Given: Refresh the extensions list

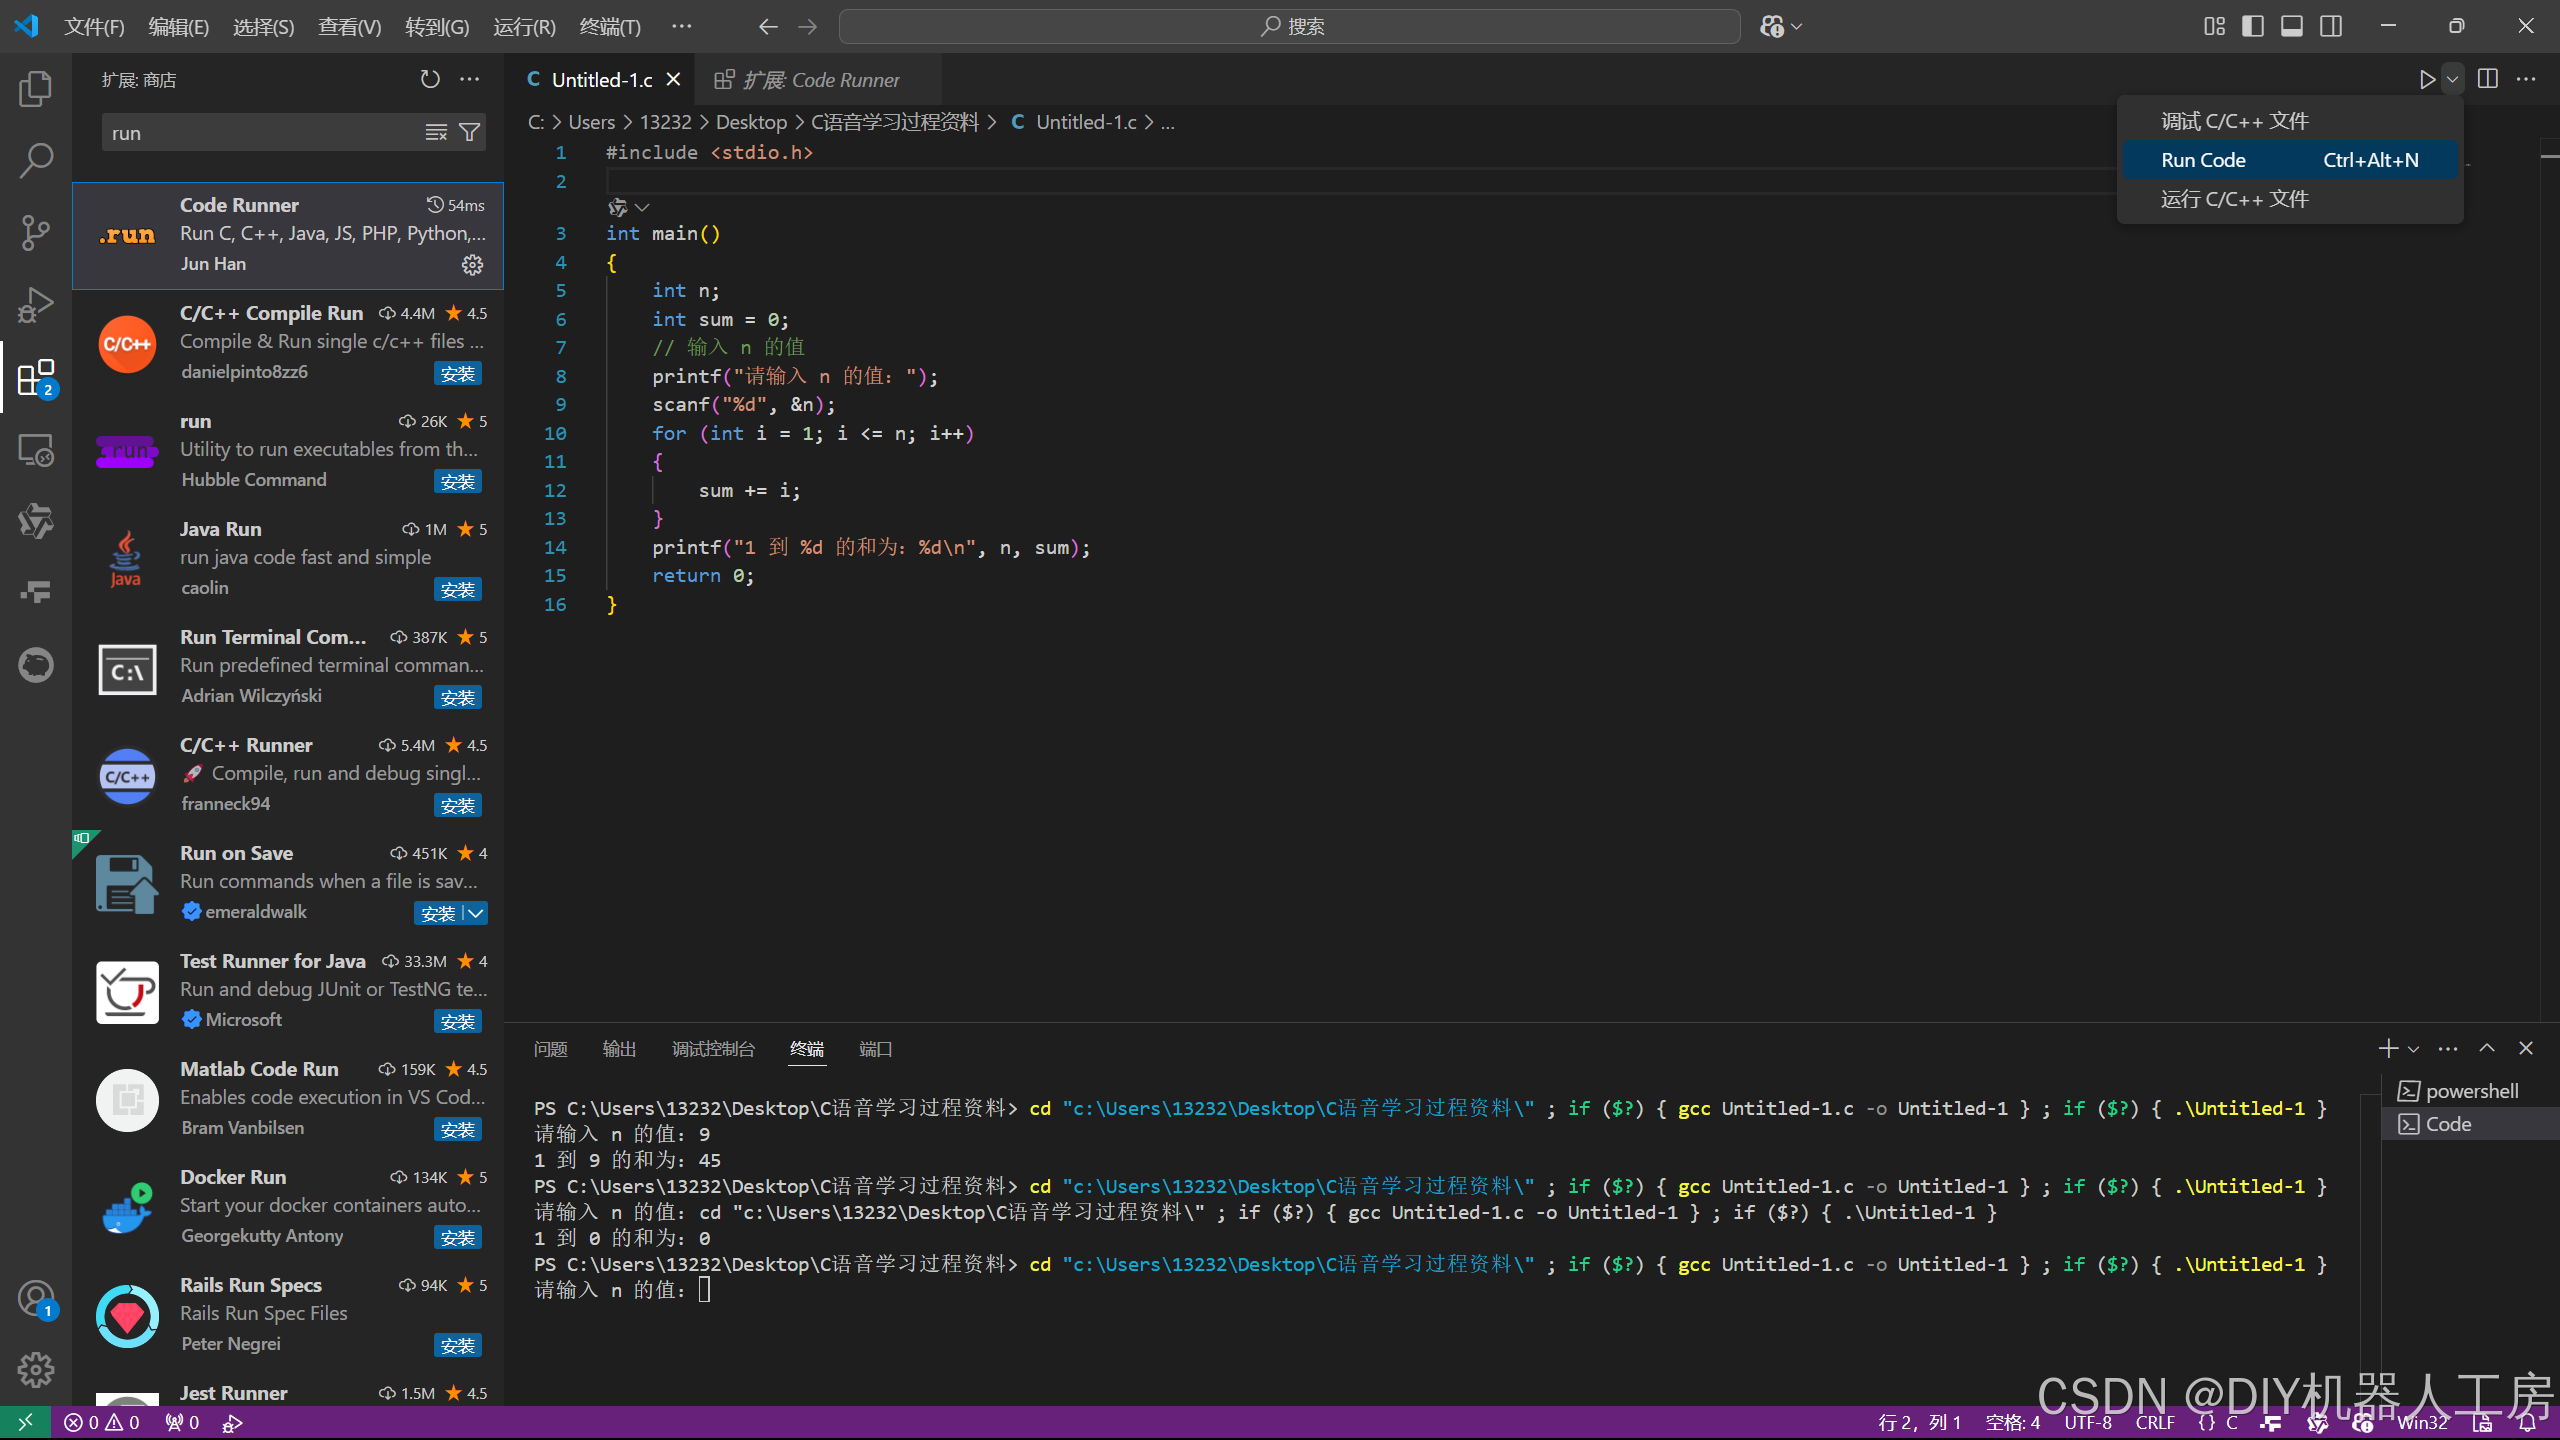Looking at the screenshot, I should tap(429, 79).
